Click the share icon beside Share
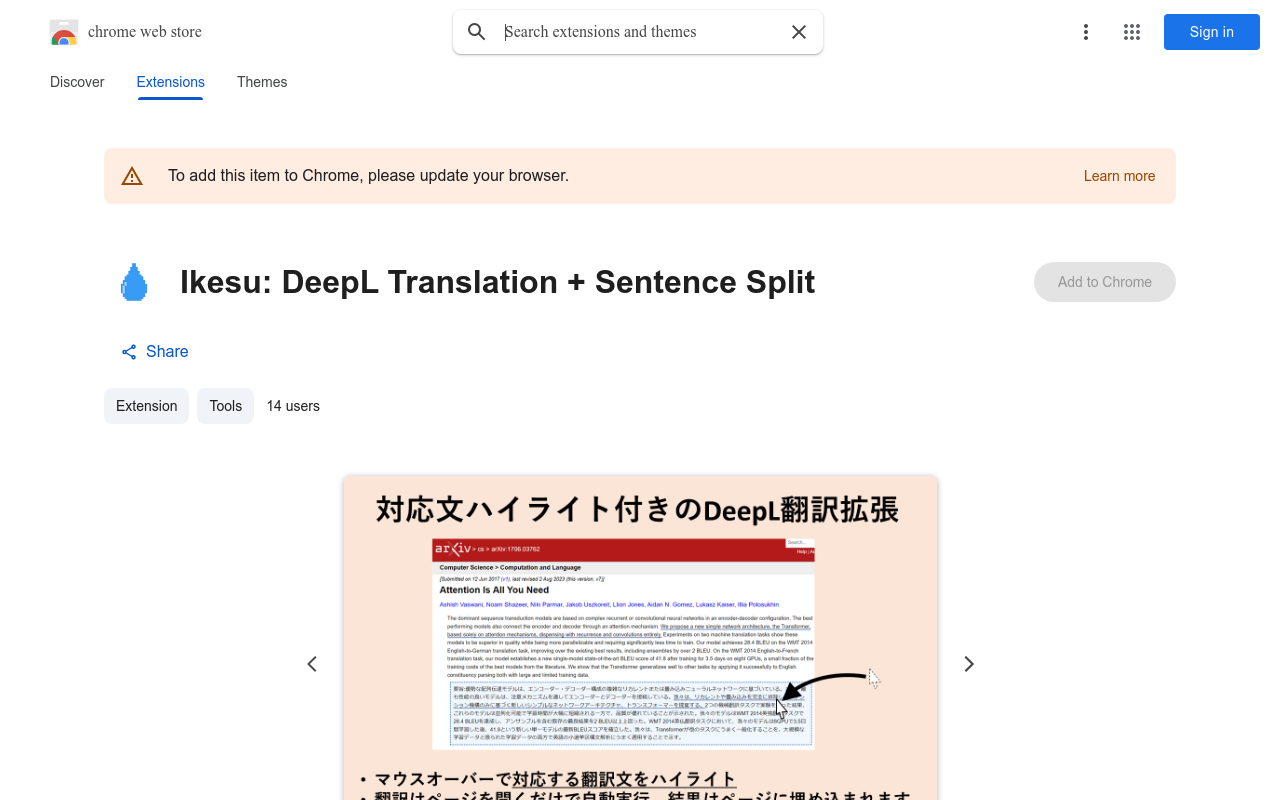 tap(129, 352)
